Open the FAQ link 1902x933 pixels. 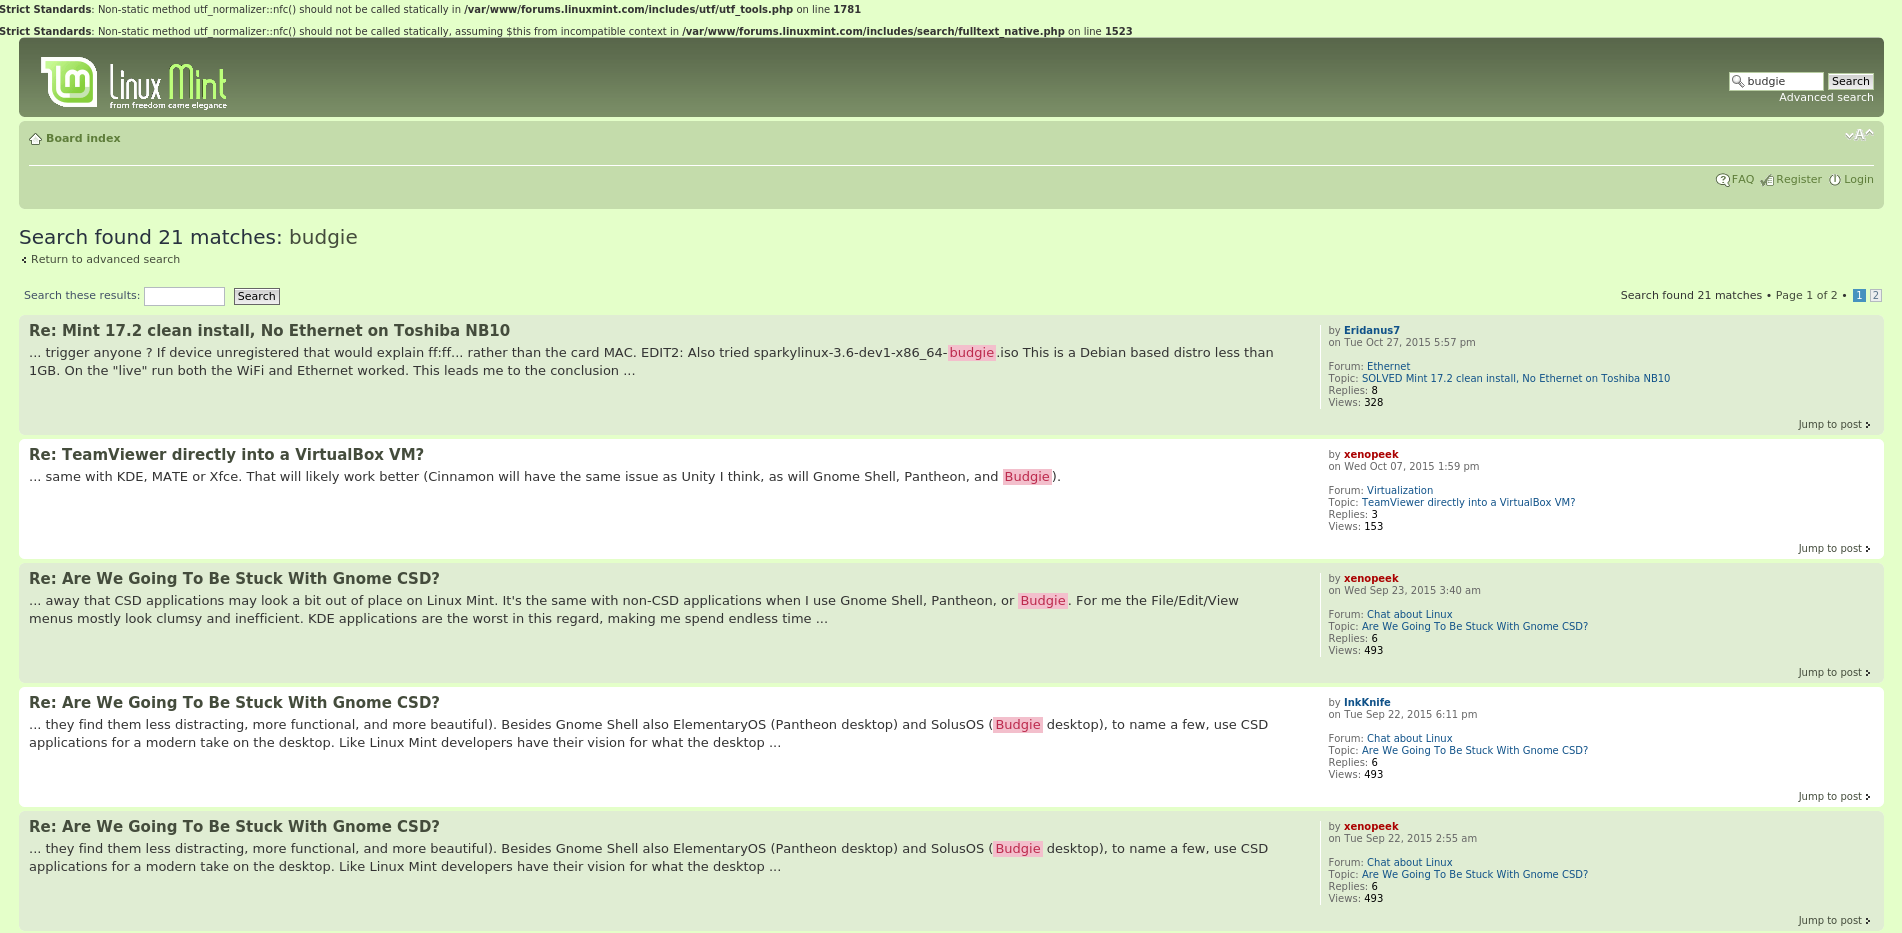(1743, 180)
